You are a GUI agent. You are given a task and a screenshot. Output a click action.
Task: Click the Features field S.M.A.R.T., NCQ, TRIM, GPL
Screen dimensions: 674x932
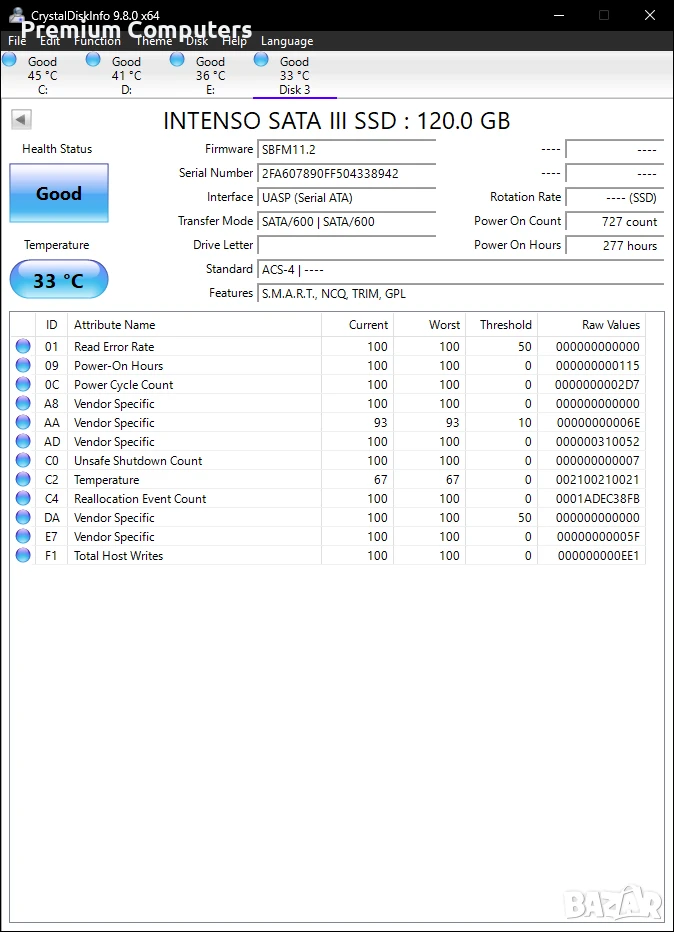(461, 294)
